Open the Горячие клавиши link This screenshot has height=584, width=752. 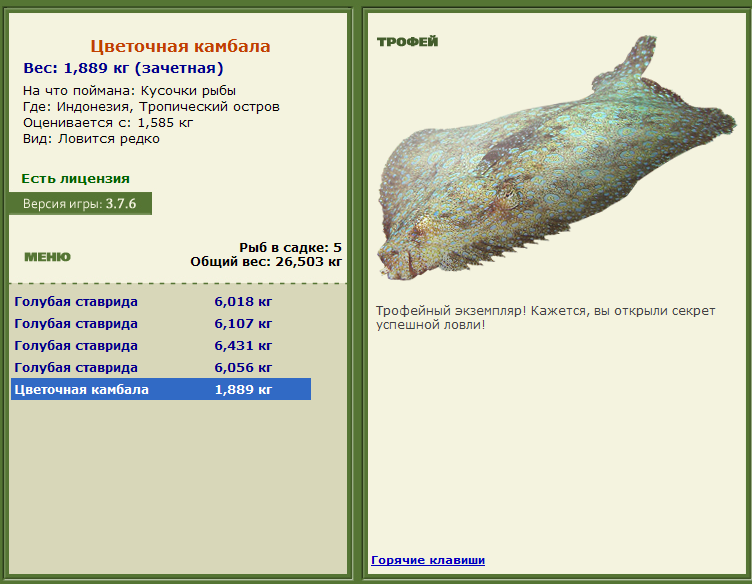428,560
